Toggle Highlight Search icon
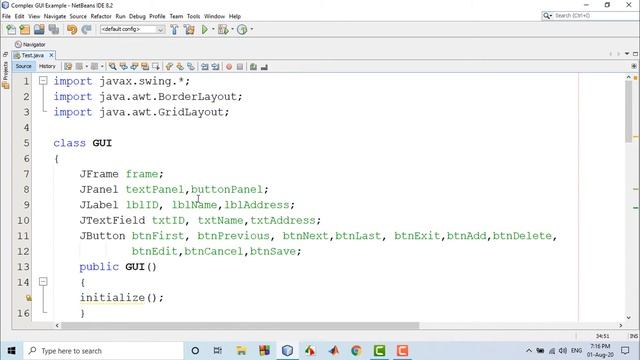This screenshot has height=360, width=640. 144,67
